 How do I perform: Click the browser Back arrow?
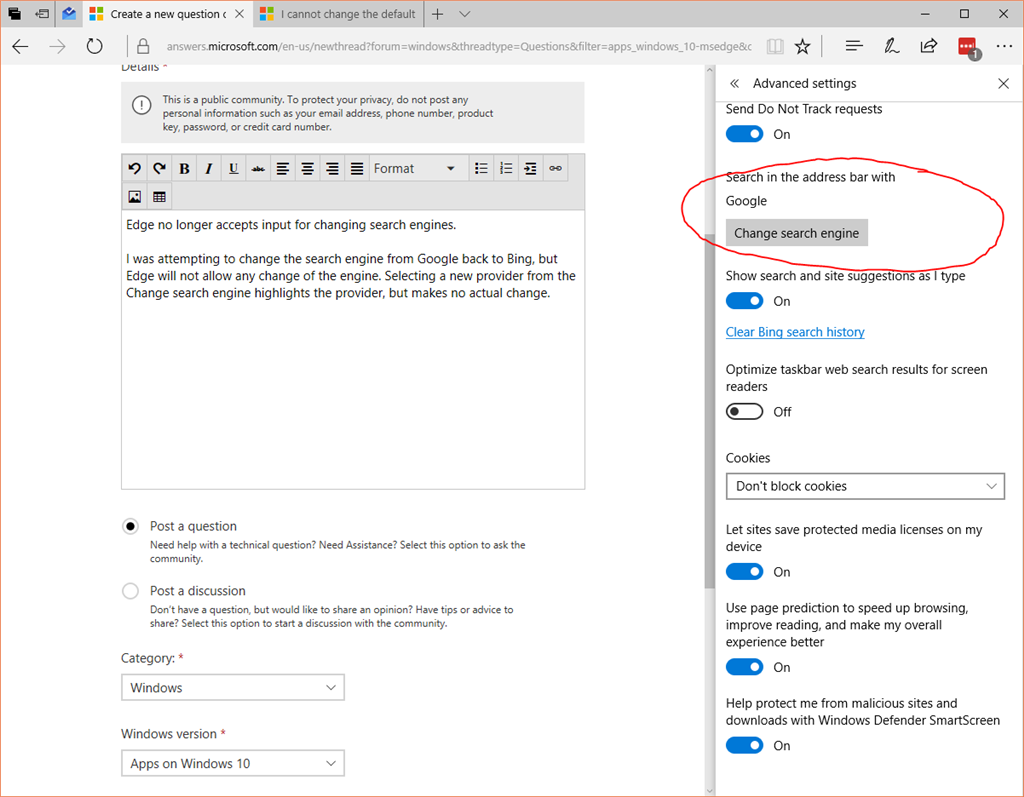click(20, 46)
